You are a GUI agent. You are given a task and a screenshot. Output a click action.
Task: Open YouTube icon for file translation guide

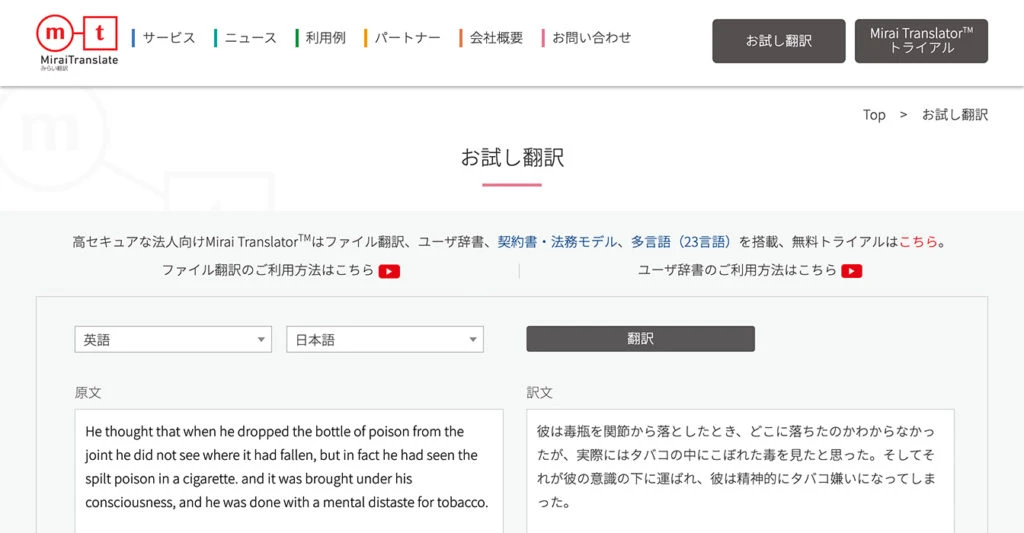tap(389, 271)
